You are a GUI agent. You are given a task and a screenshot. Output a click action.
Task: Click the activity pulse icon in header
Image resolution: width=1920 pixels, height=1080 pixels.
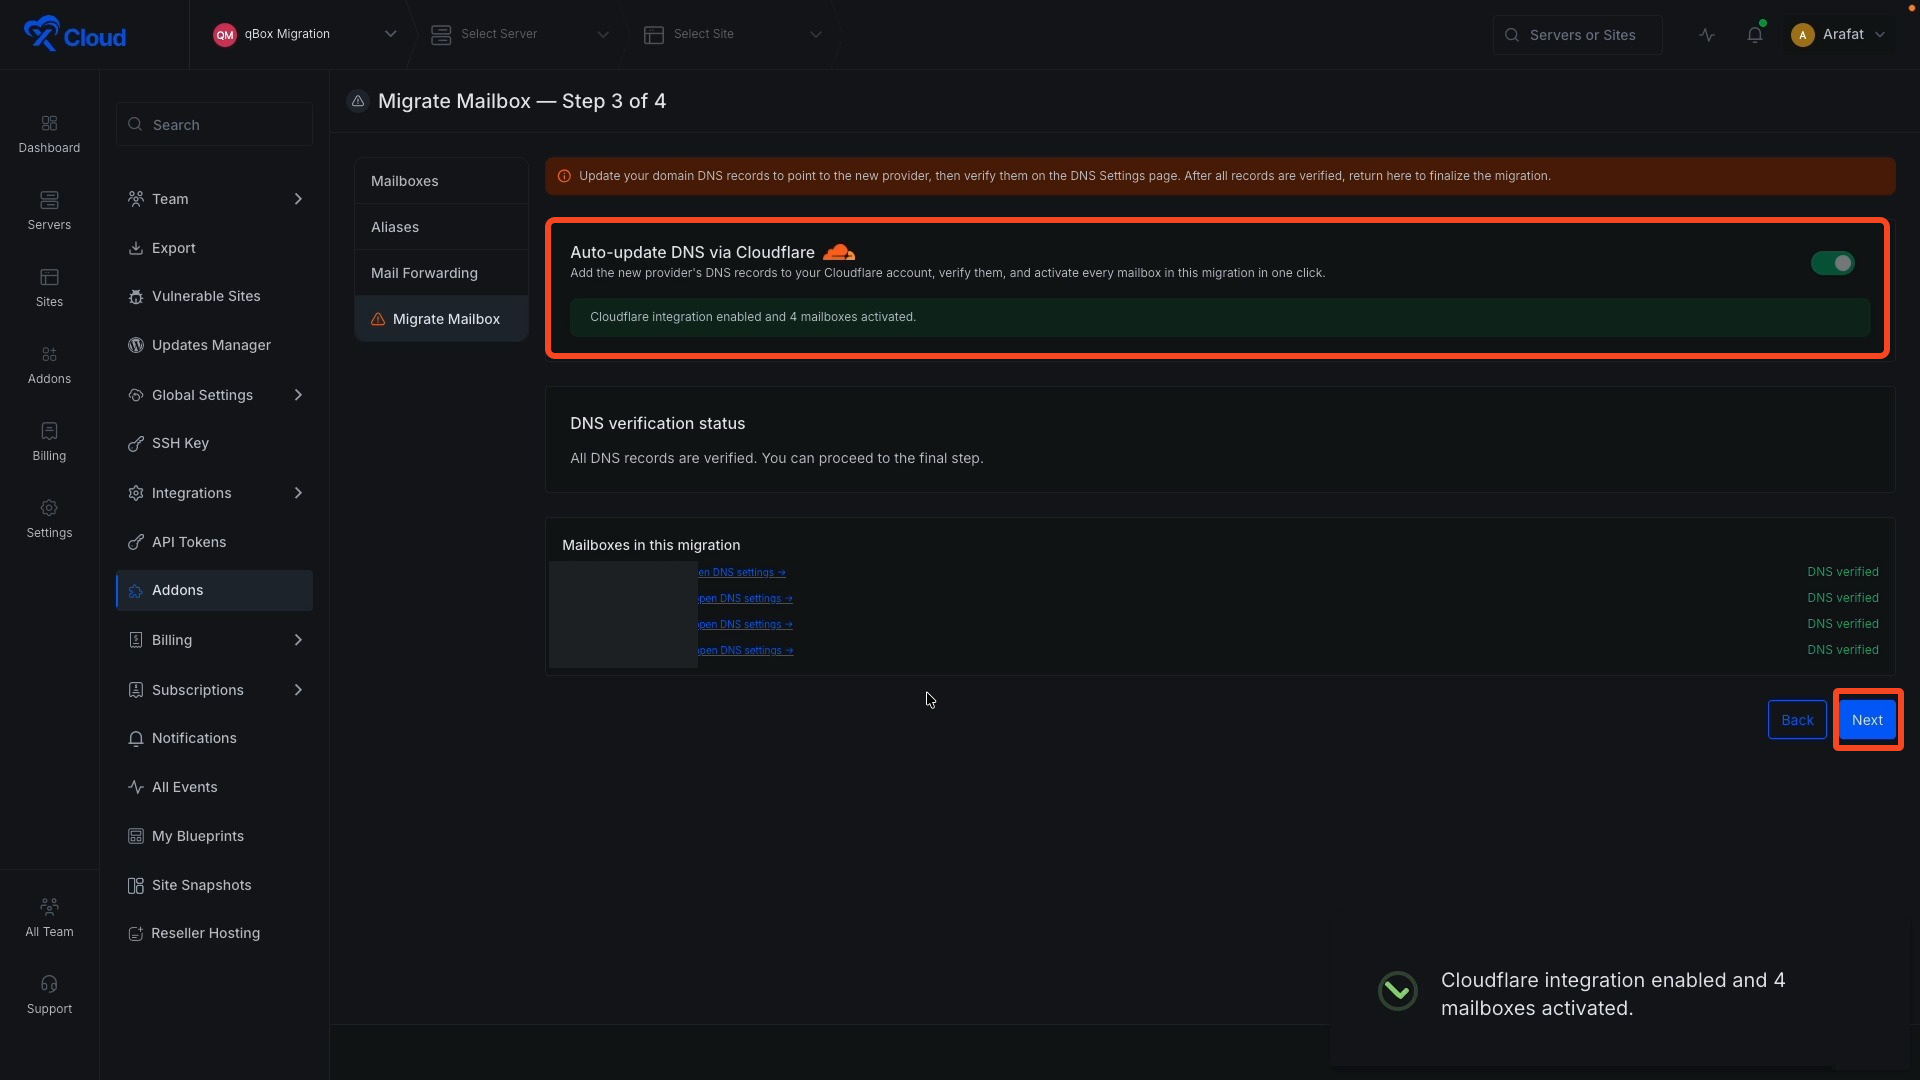tap(1707, 35)
